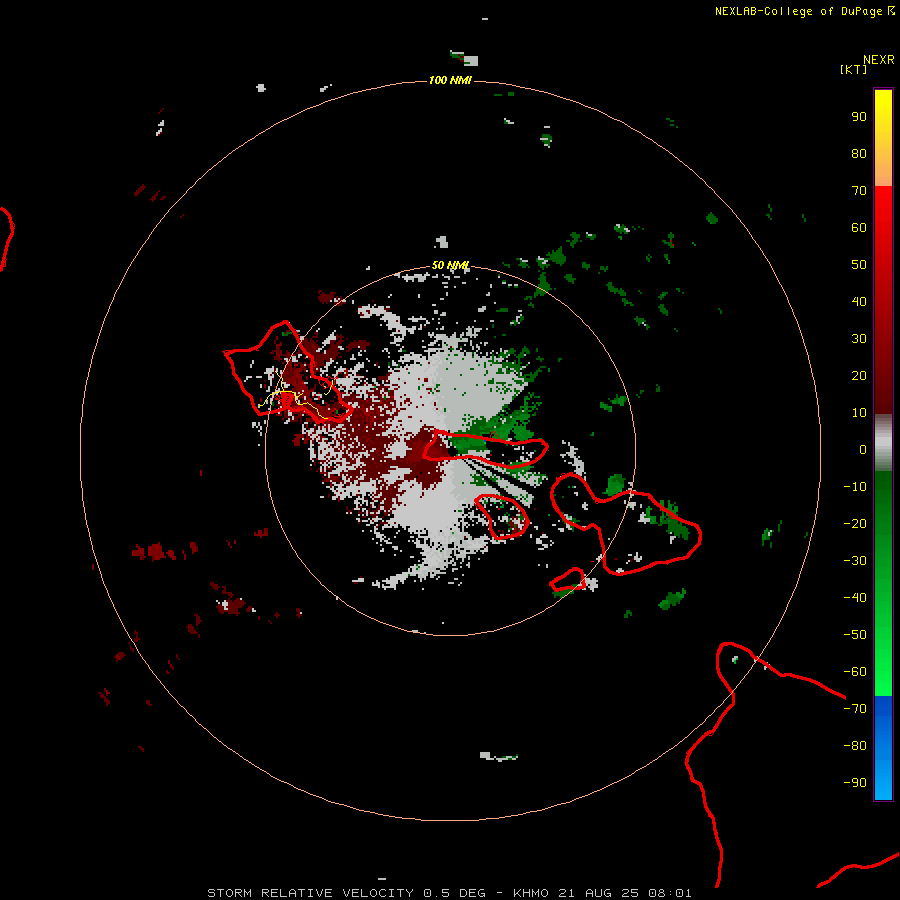Select the -40 value on velocity scale
Image resolution: width=900 pixels, height=900 pixels.
(x=855, y=598)
